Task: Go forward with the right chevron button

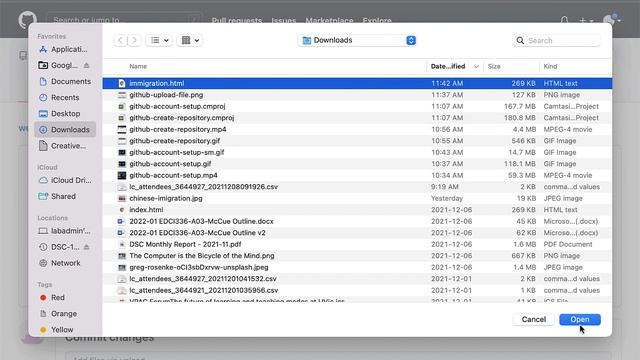Action: click(x=134, y=40)
